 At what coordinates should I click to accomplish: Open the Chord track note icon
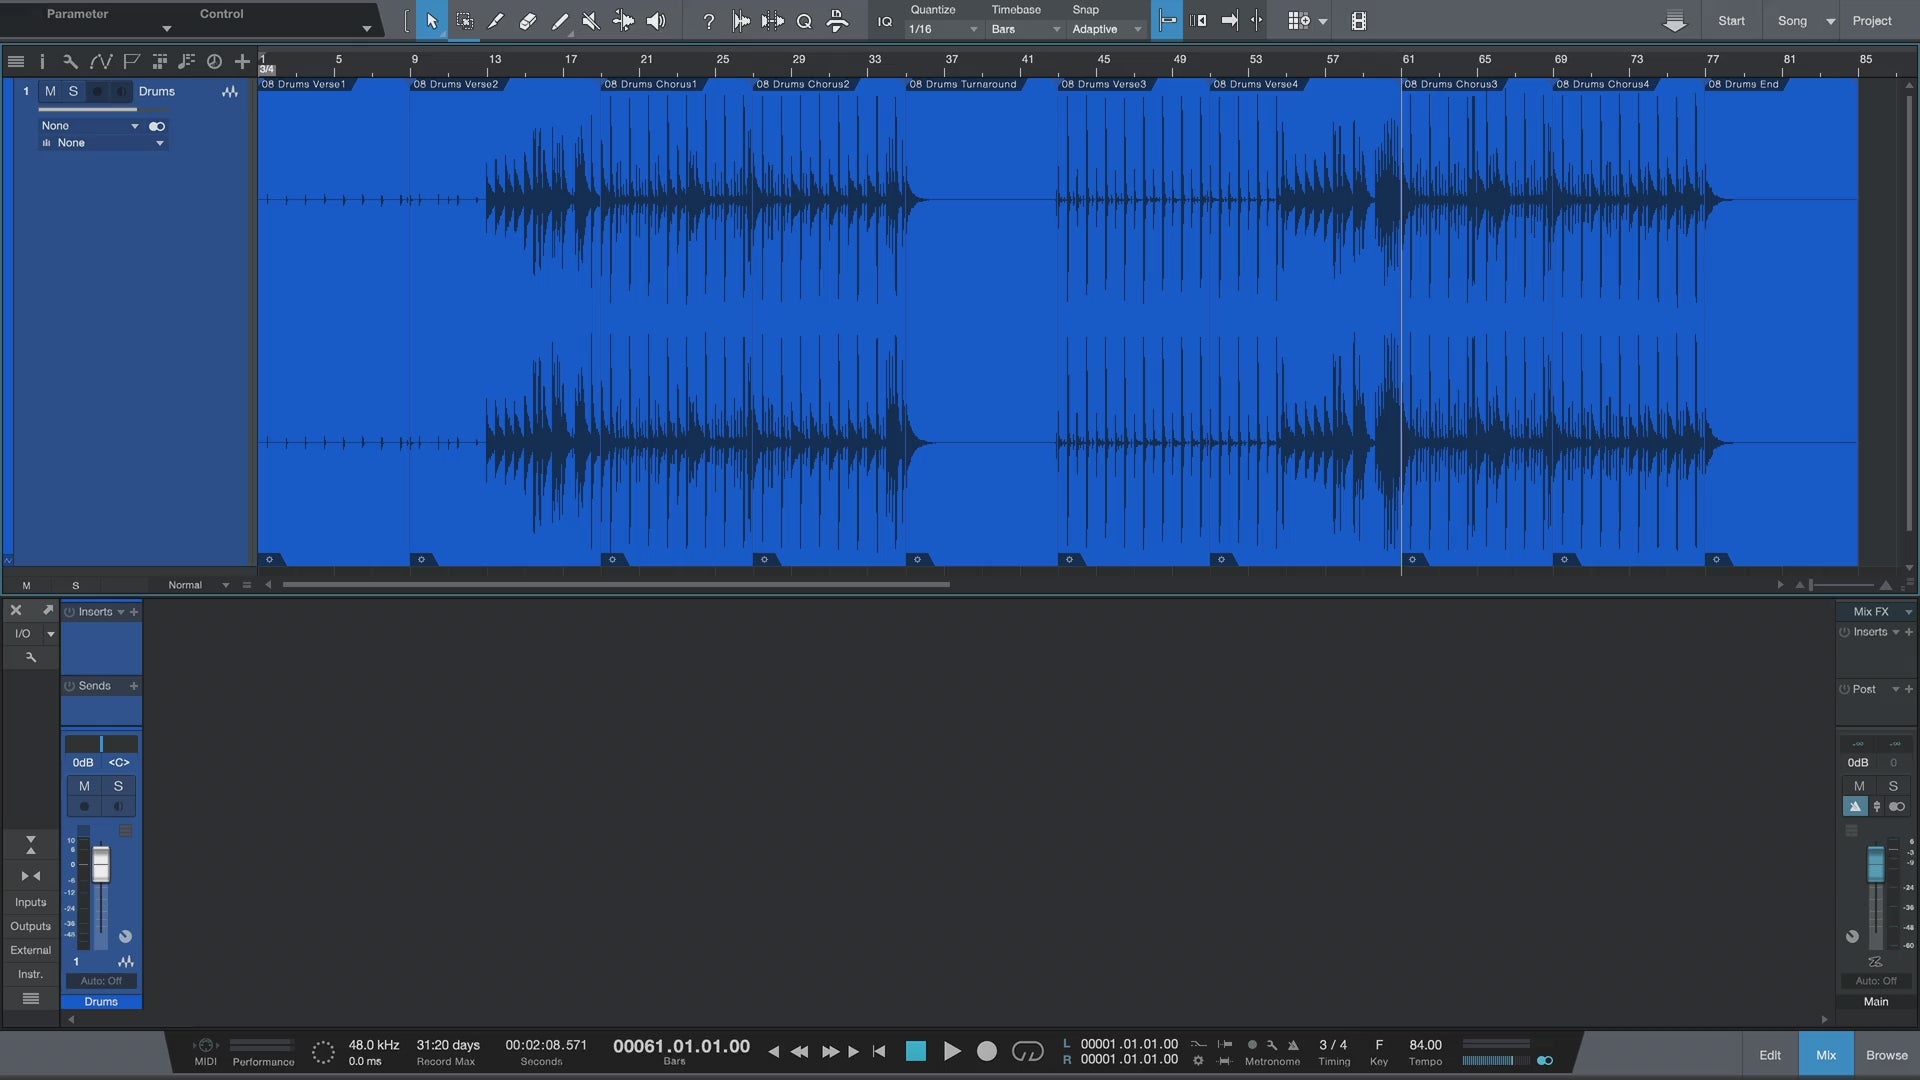click(186, 62)
